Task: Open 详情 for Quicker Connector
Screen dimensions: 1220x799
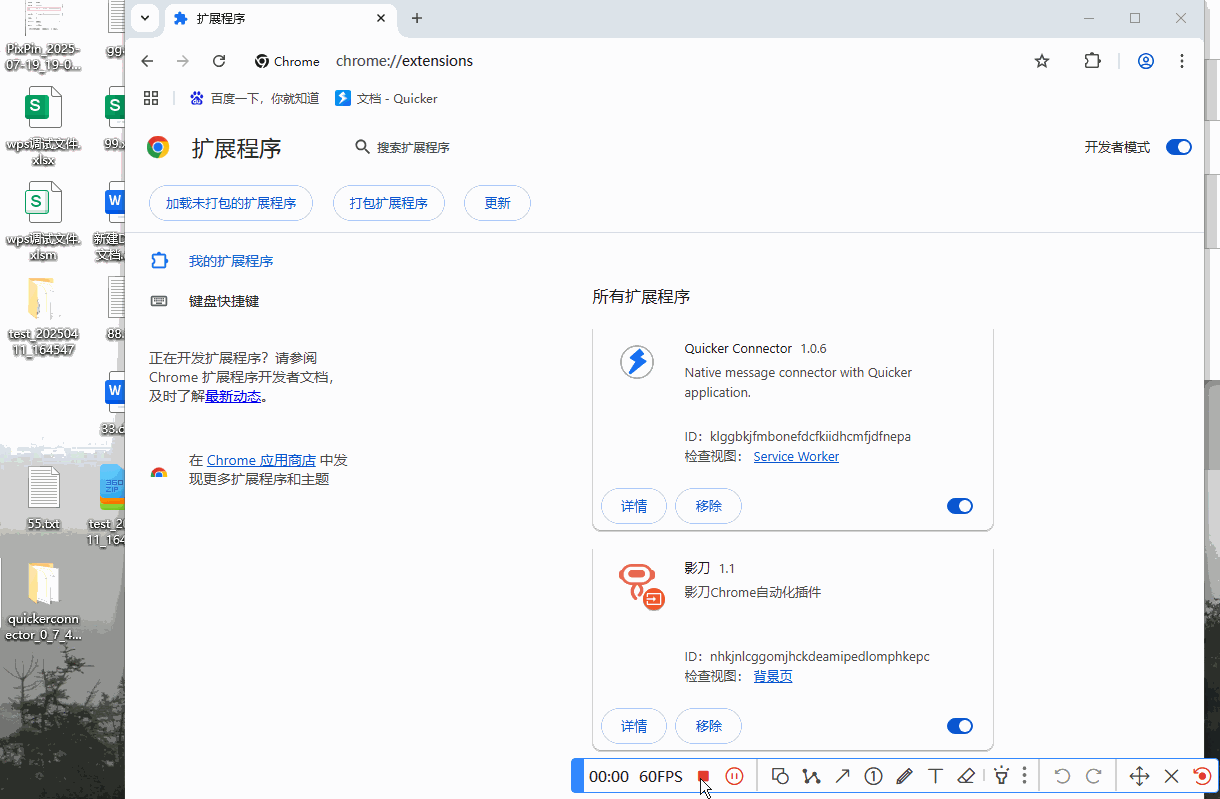Action: pos(634,506)
